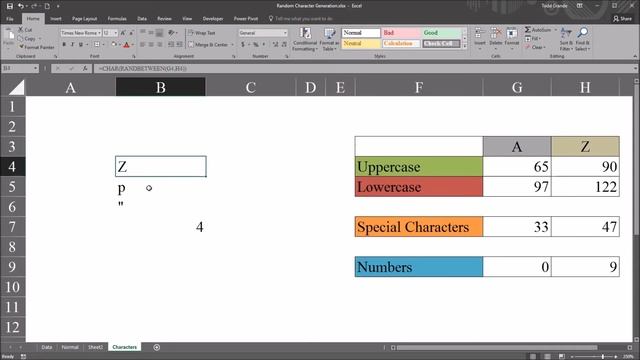Viewport: 640px width, 360px height.
Task: Decrease font size with the small A icon
Action: 131,33
